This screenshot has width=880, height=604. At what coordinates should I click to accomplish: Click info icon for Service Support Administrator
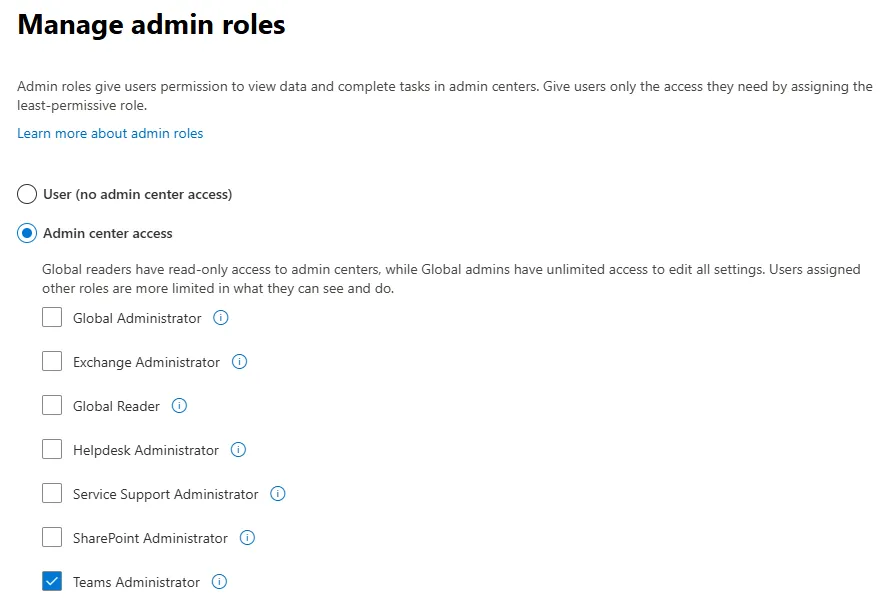[278, 494]
